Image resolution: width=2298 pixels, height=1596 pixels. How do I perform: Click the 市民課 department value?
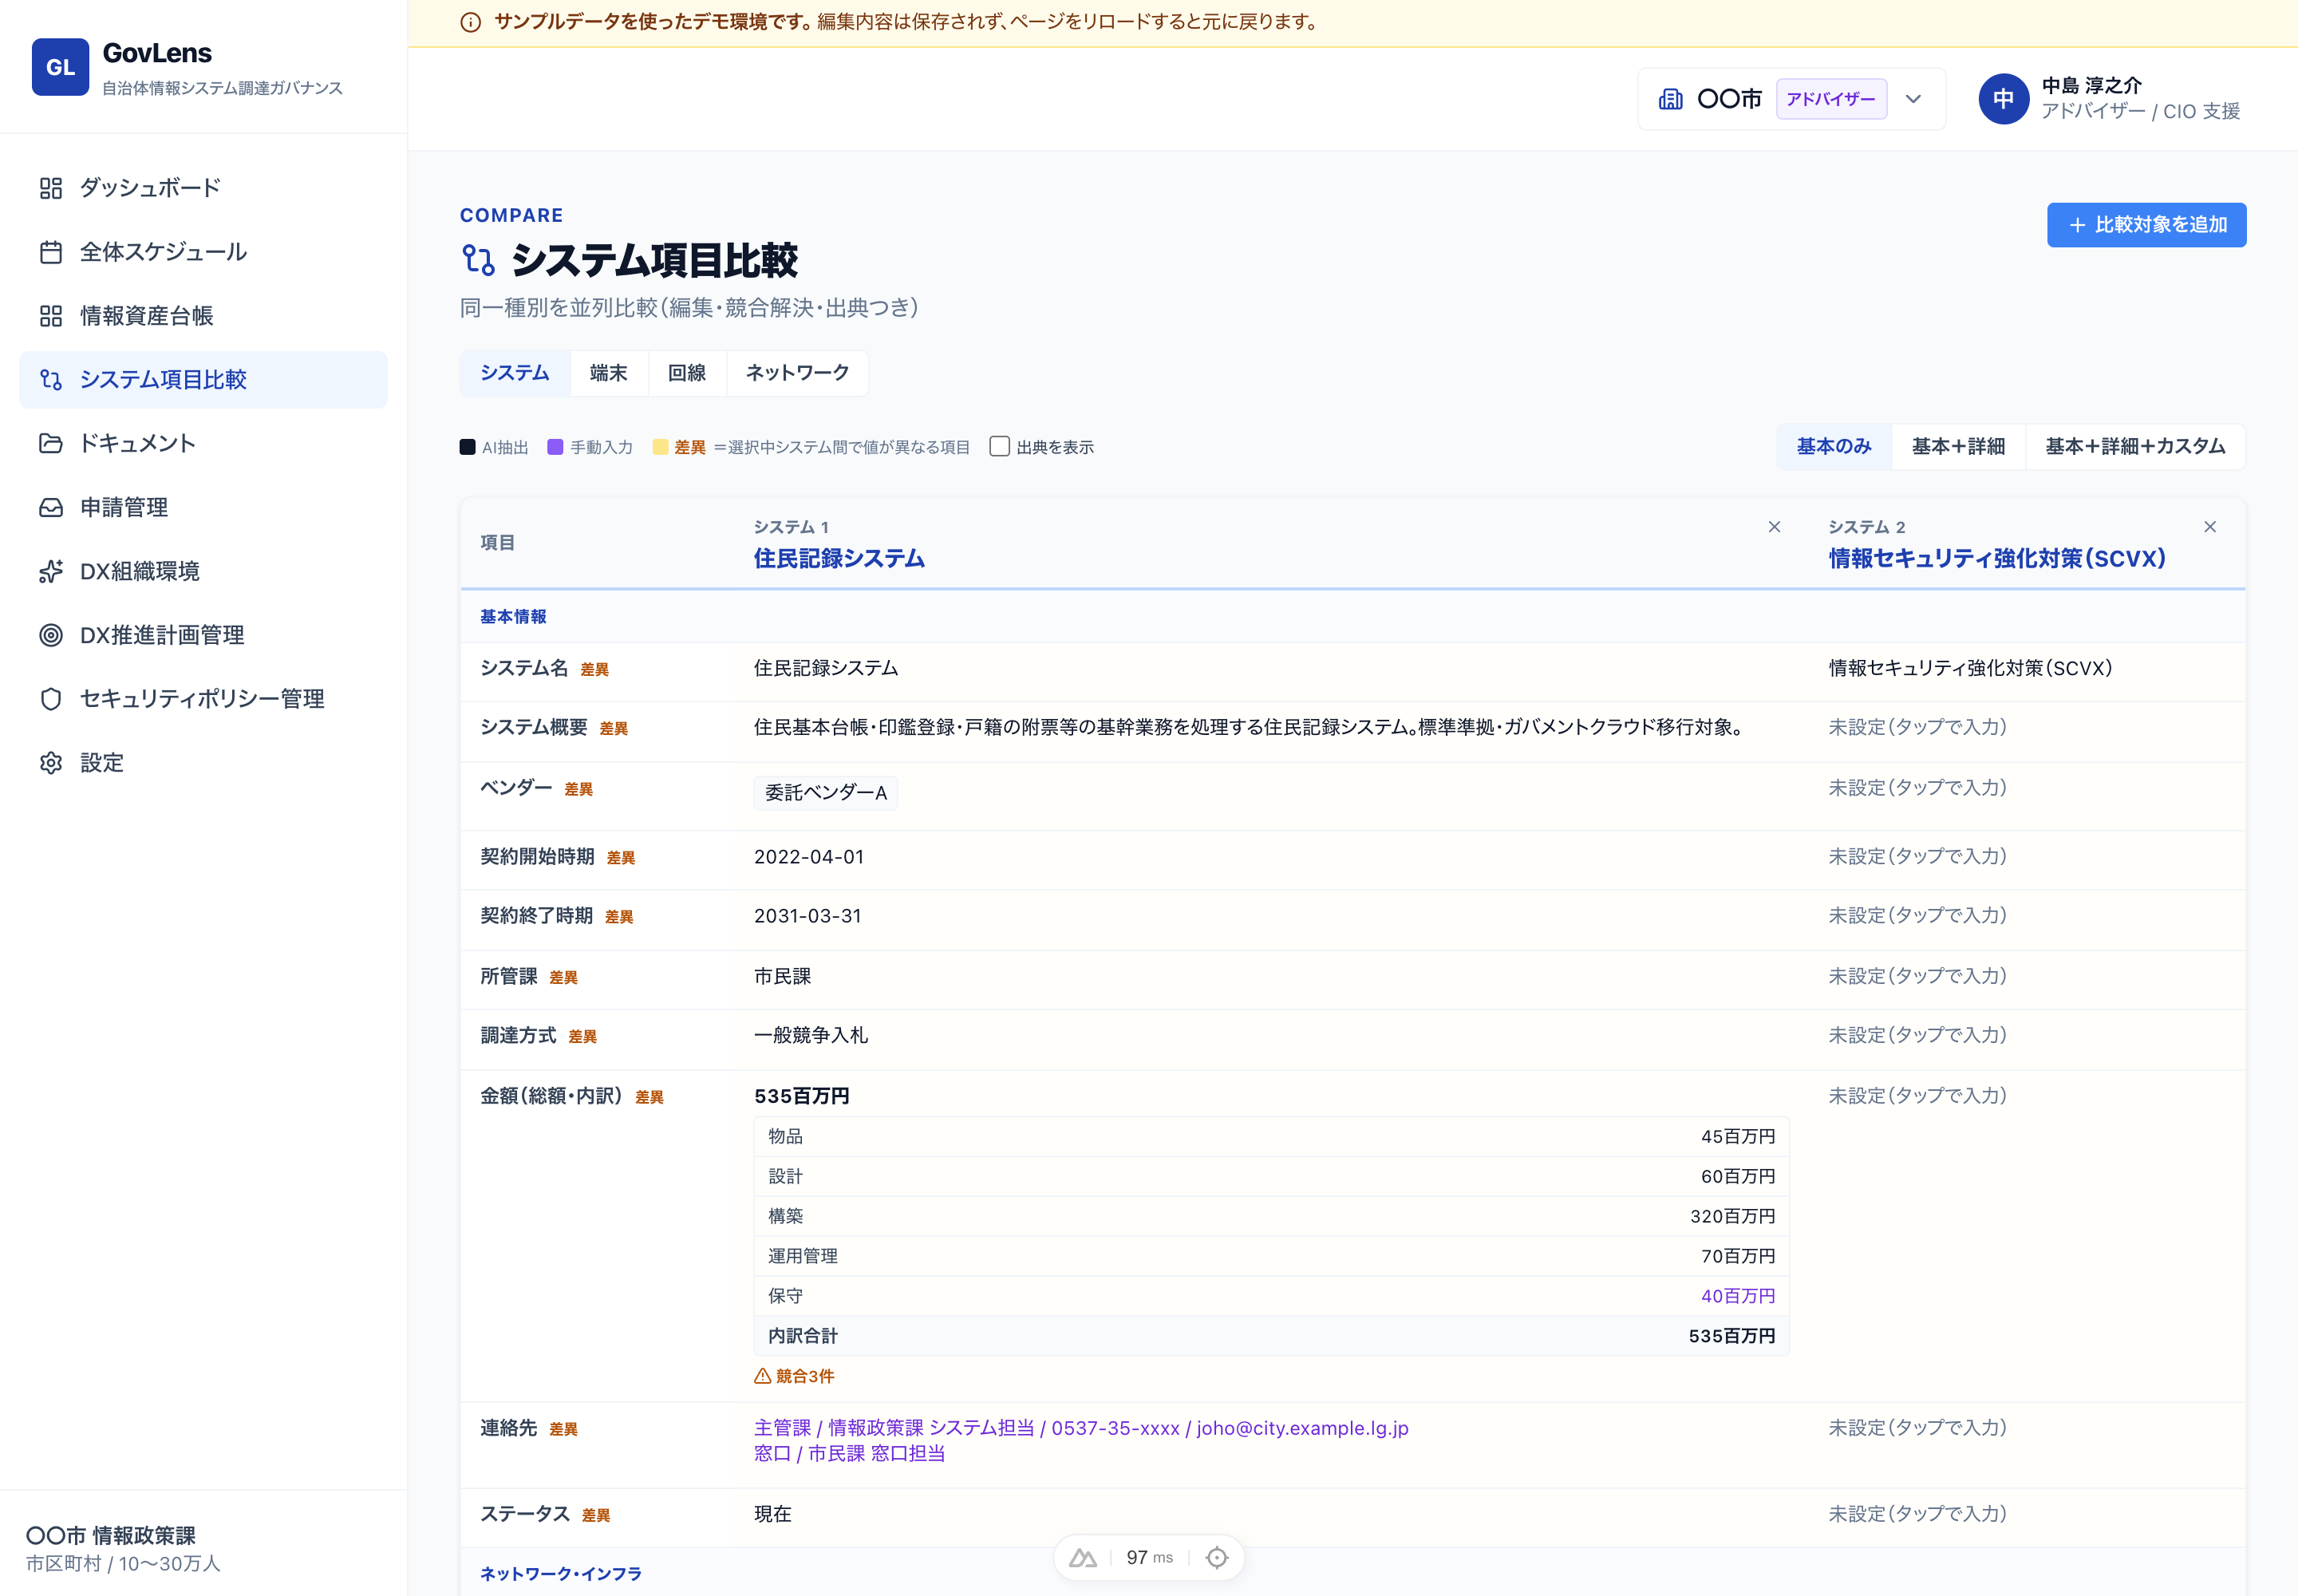(782, 976)
